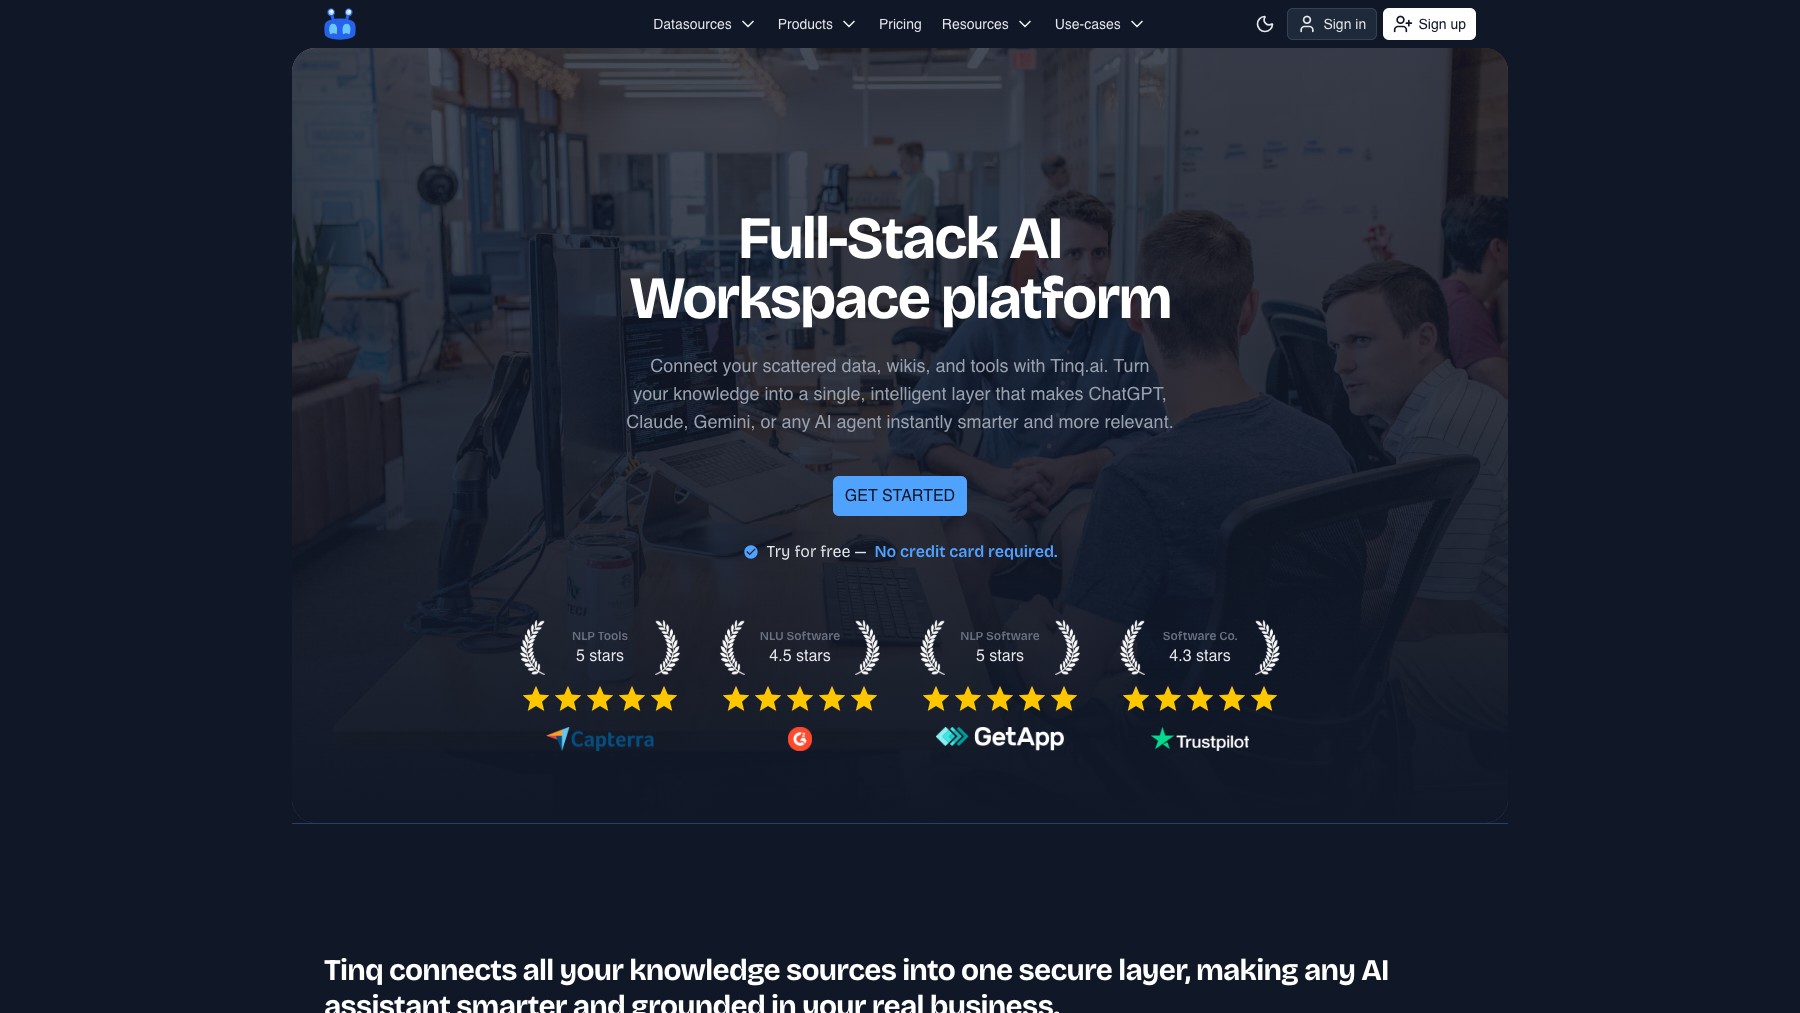The height and width of the screenshot is (1013, 1800).
Task: Click the NLU Software 4.5 stars badge
Action: [800, 647]
